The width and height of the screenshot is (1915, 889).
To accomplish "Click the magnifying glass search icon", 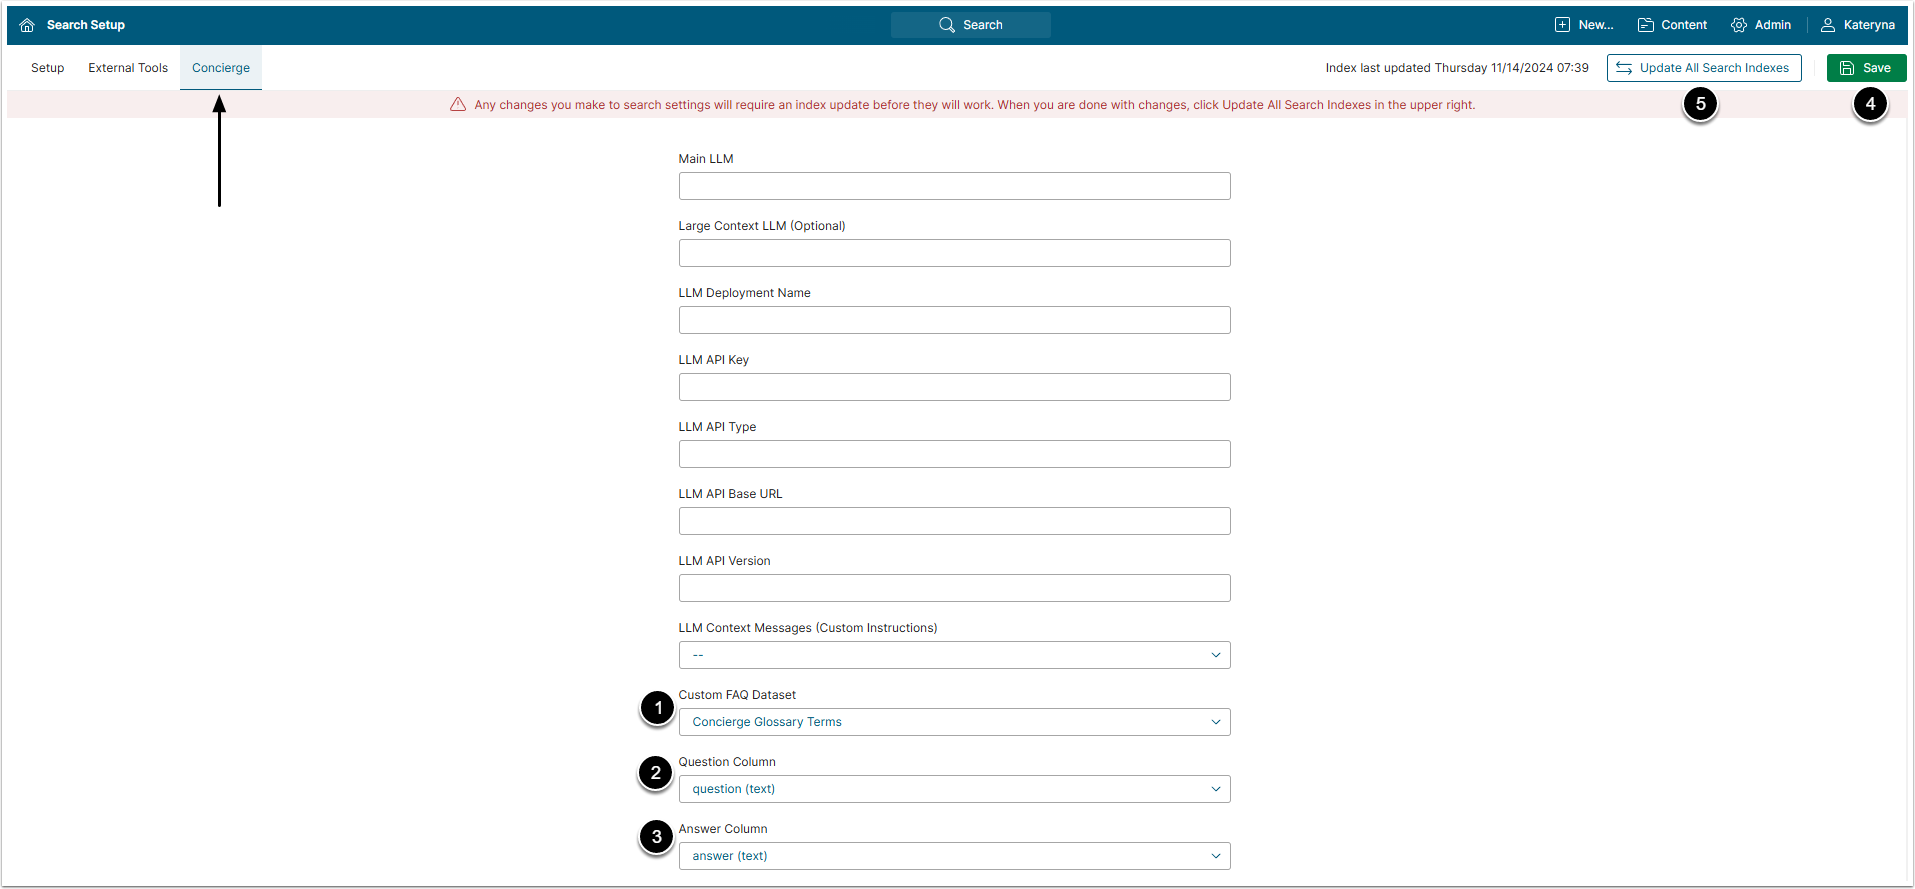I will point(946,25).
